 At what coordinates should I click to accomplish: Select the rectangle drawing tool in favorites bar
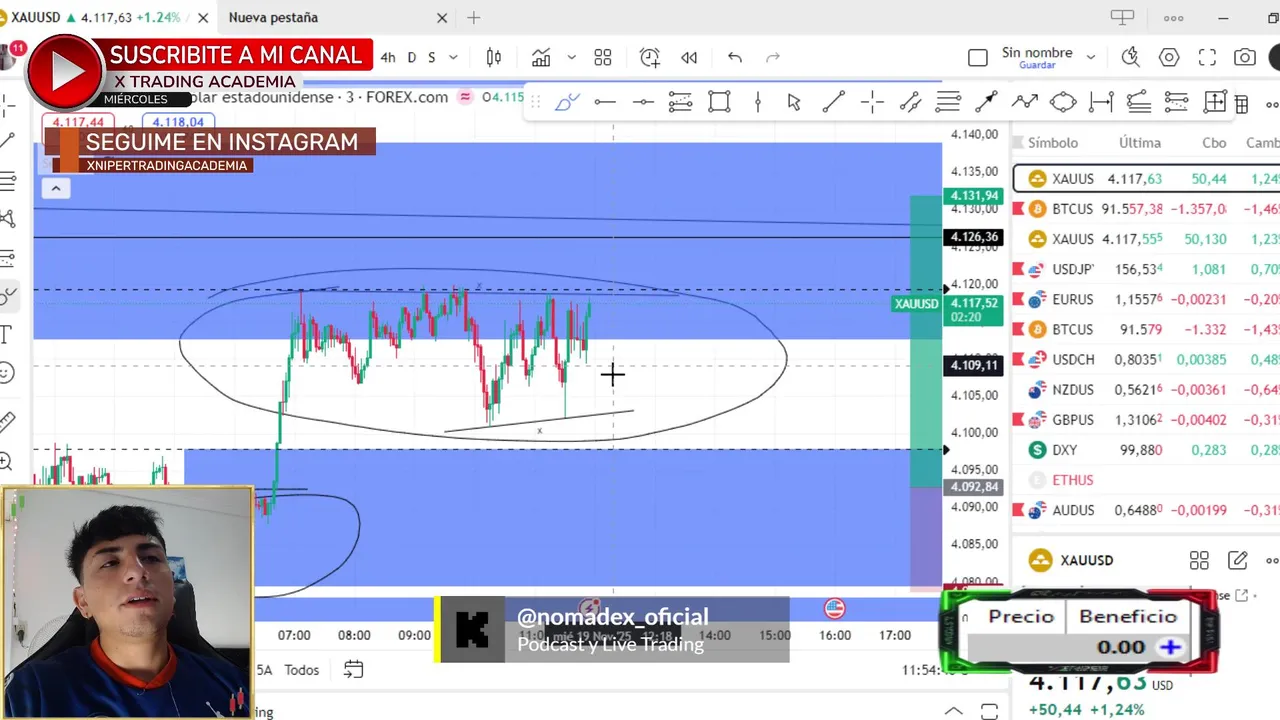pyautogui.click(x=719, y=102)
